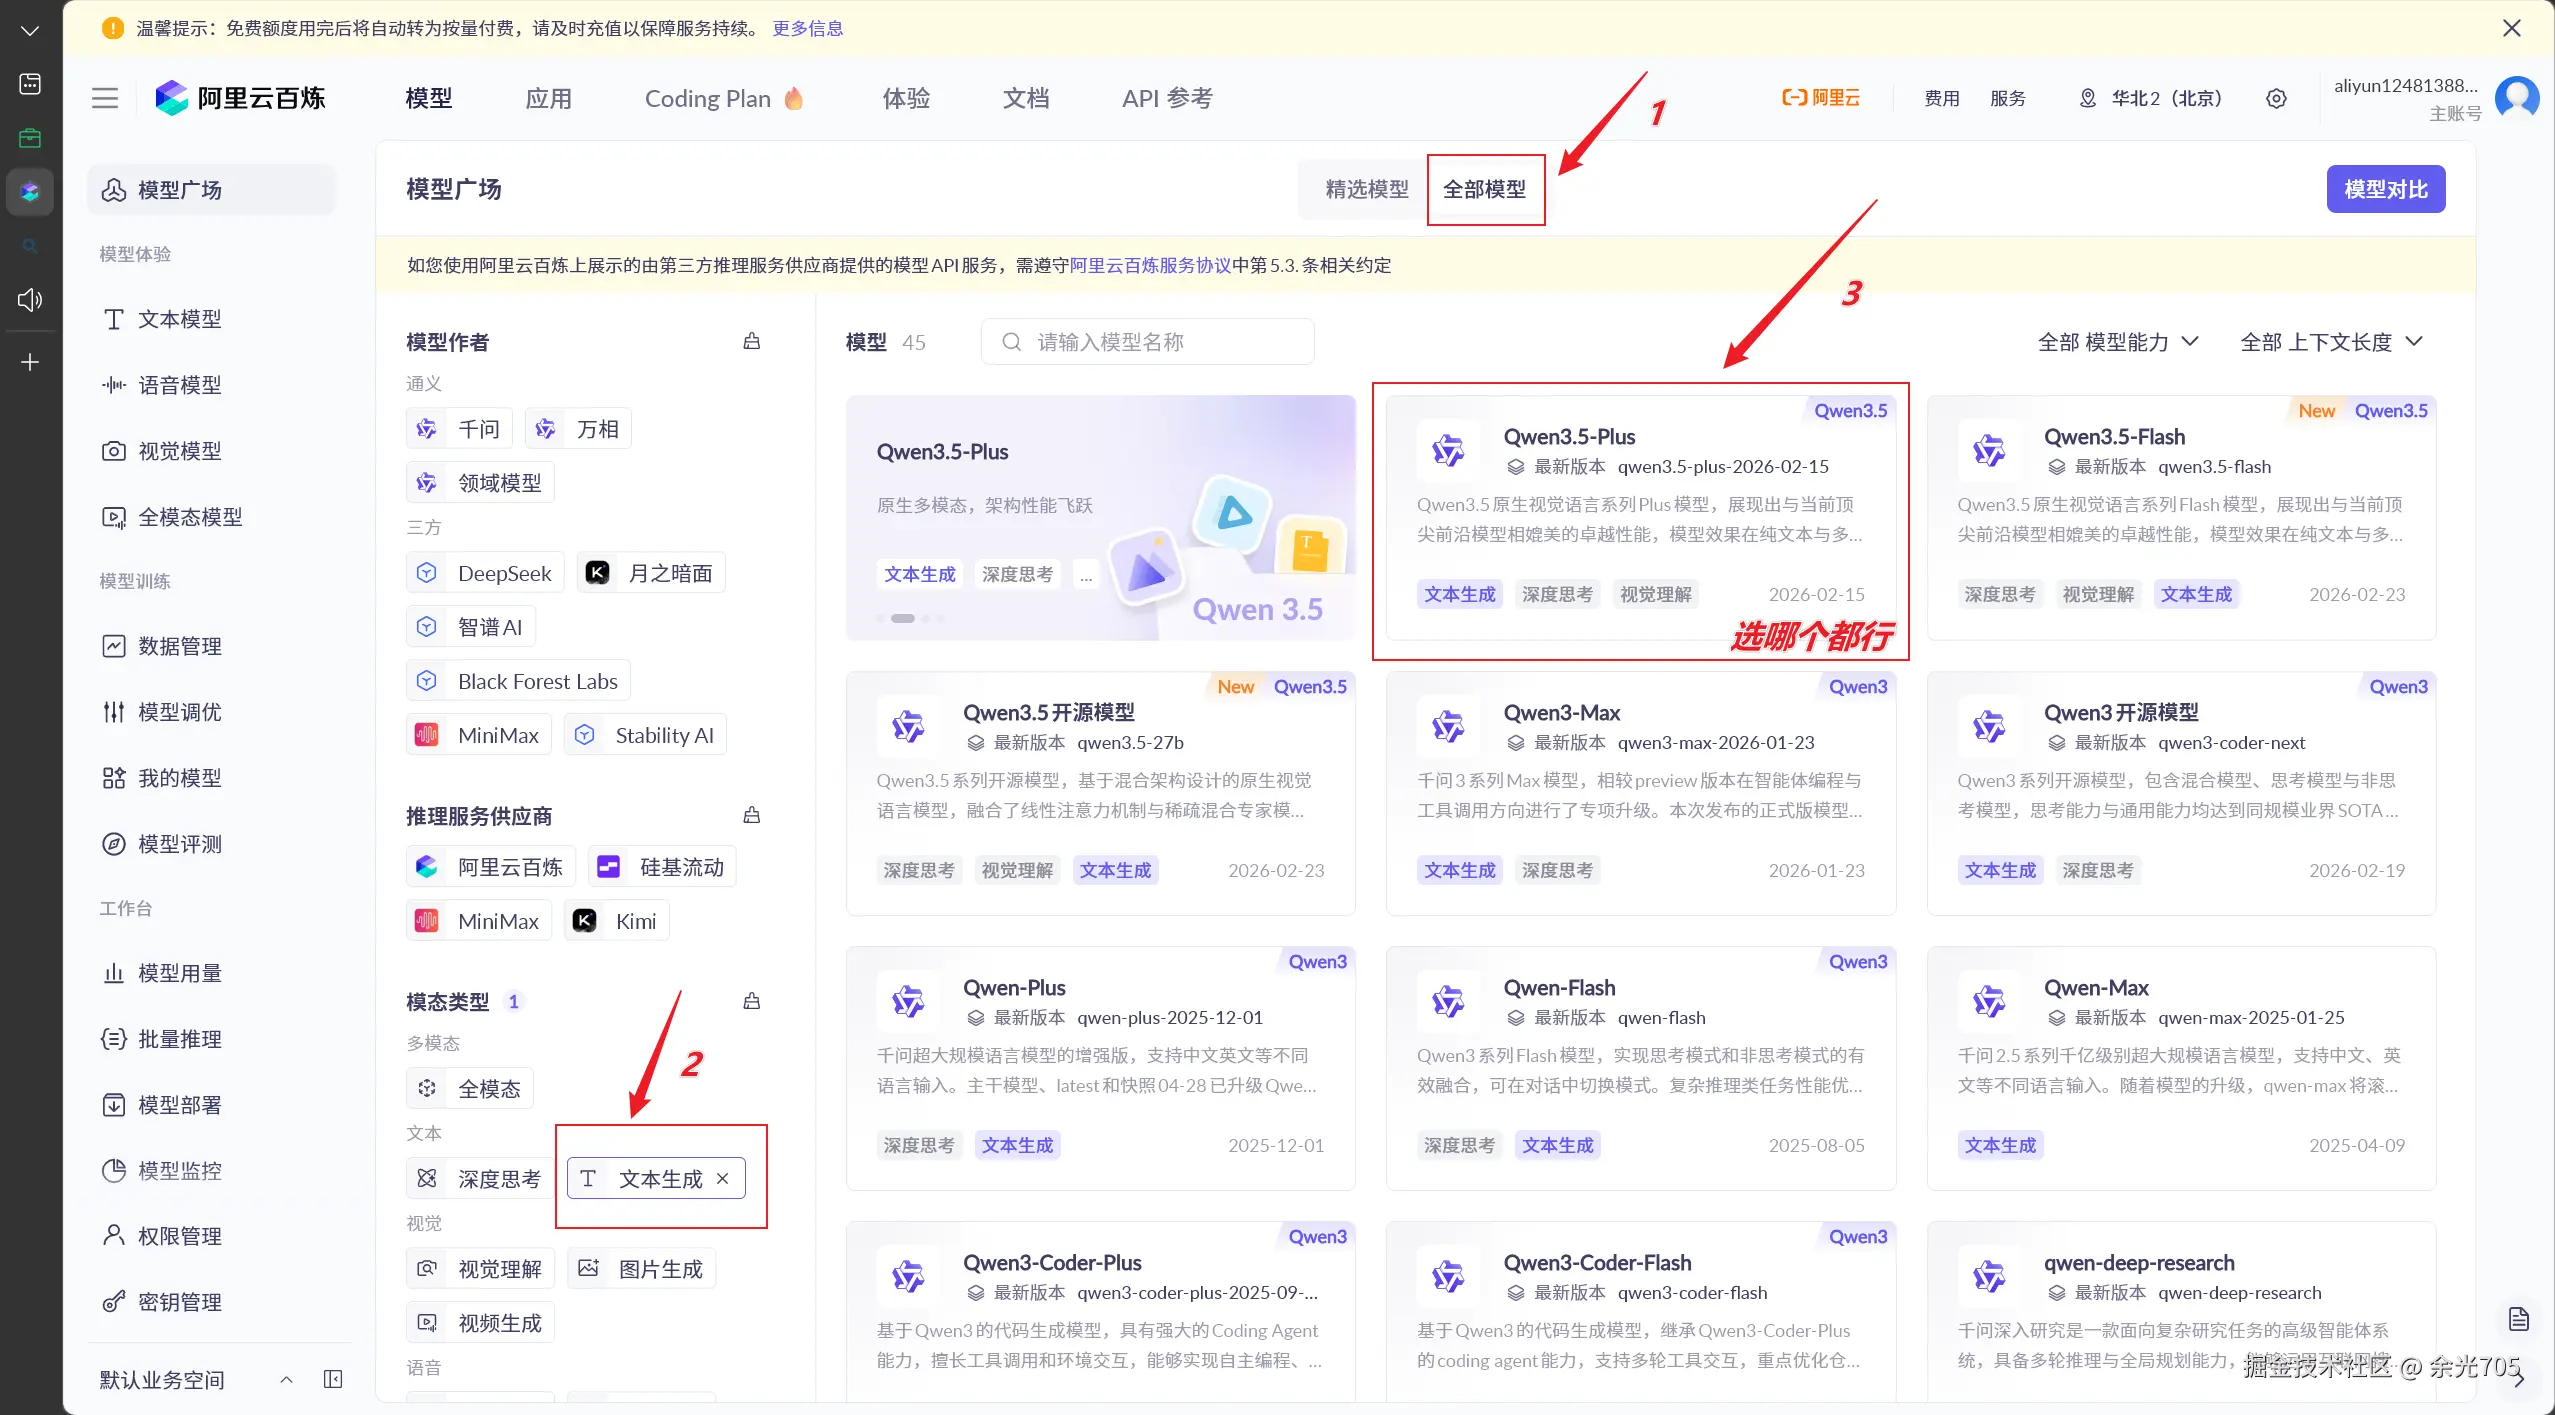This screenshot has height=1415, width=2555.
Task: Switch to the 精选模型 tab
Action: click(x=1366, y=189)
